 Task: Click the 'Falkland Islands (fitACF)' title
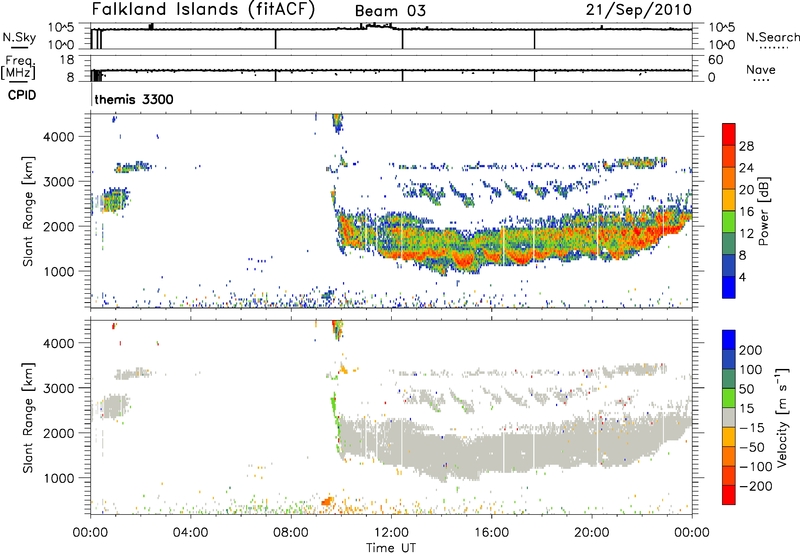pos(203,9)
